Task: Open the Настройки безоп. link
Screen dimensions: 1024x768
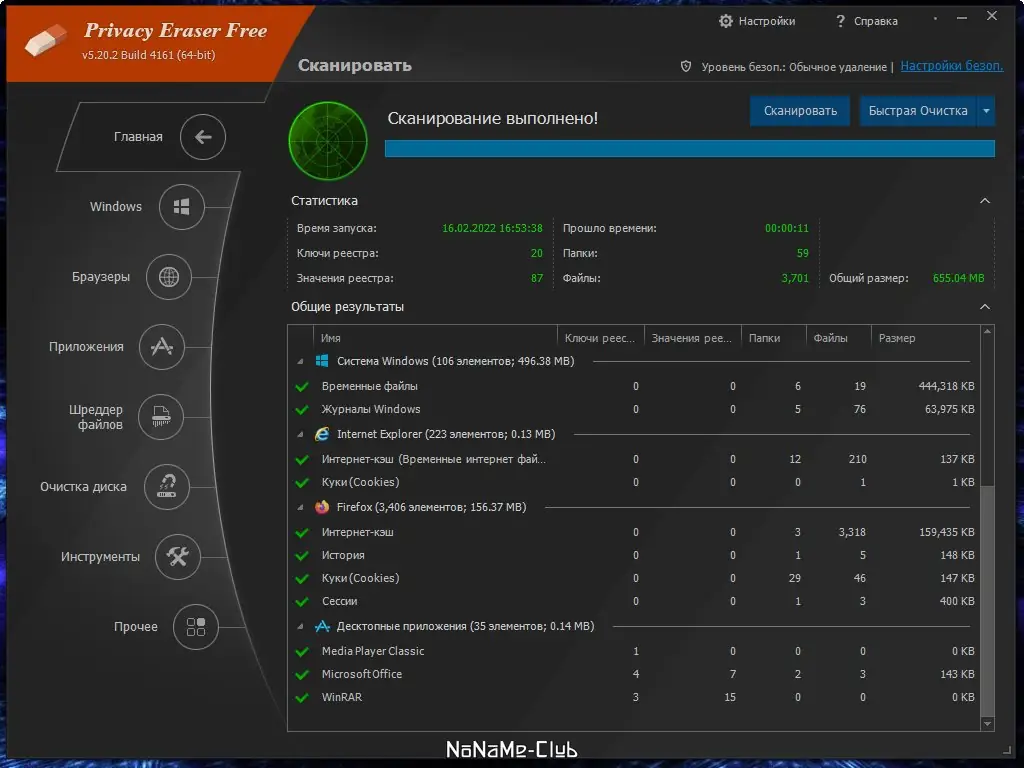Action: 952,65
